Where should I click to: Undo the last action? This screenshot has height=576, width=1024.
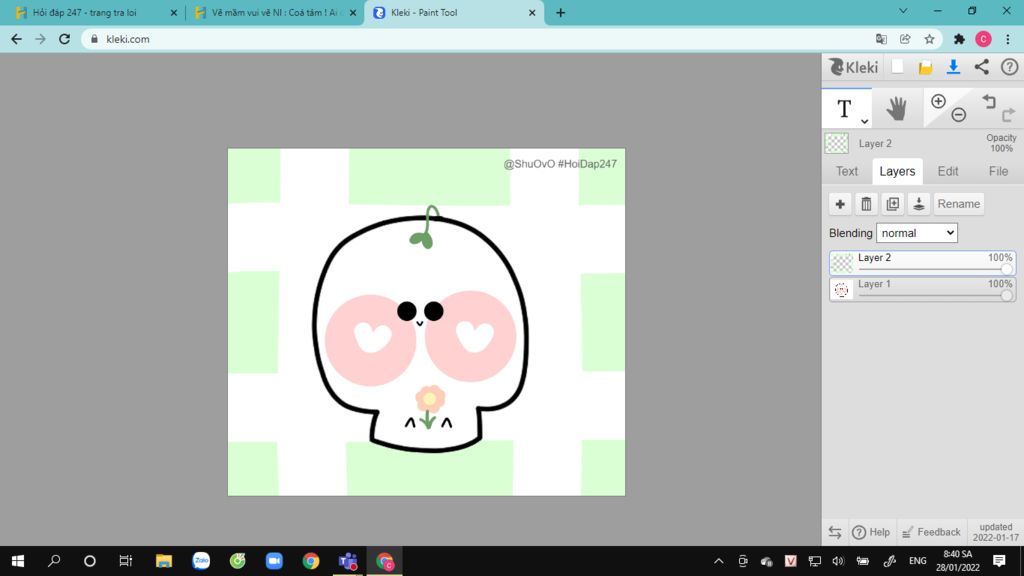989,101
